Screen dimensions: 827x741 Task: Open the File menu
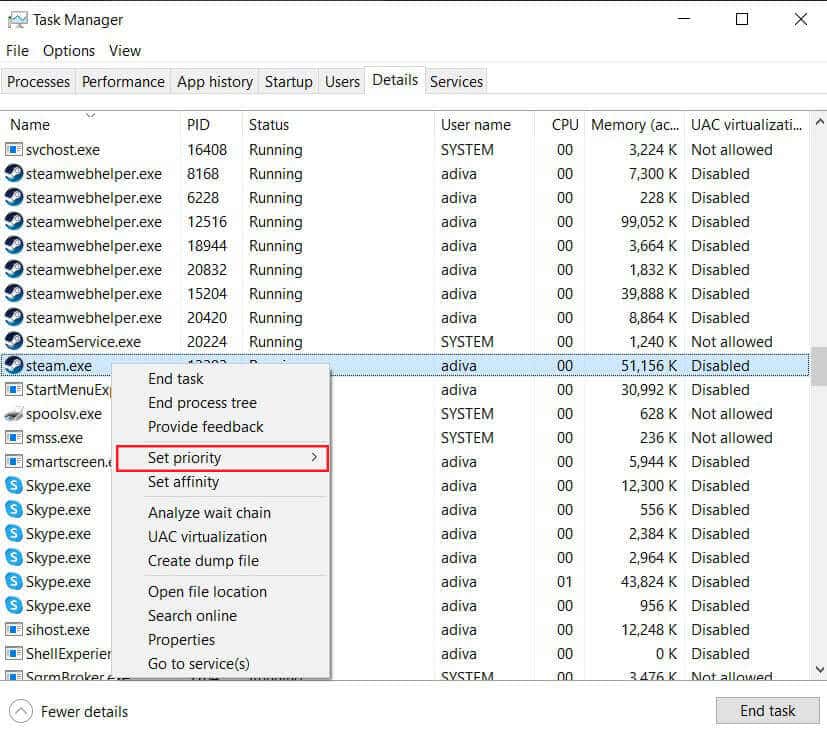click(x=17, y=51)
